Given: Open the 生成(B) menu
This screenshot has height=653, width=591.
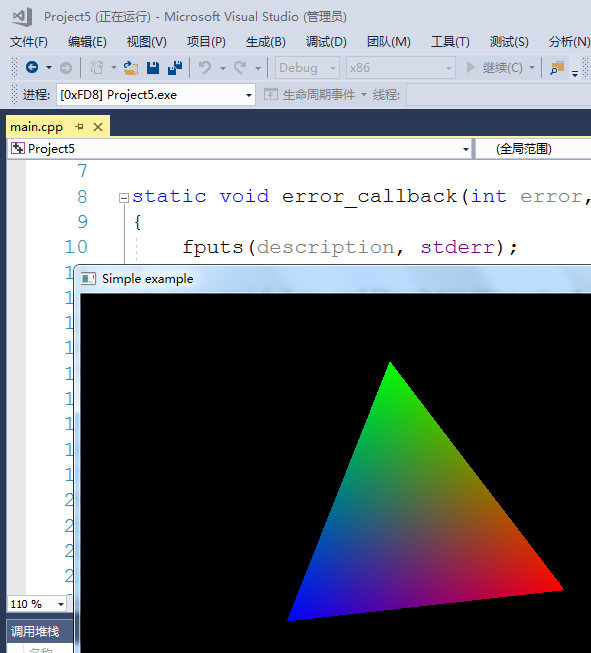Looking at the screenshot, I should point(266,42).
